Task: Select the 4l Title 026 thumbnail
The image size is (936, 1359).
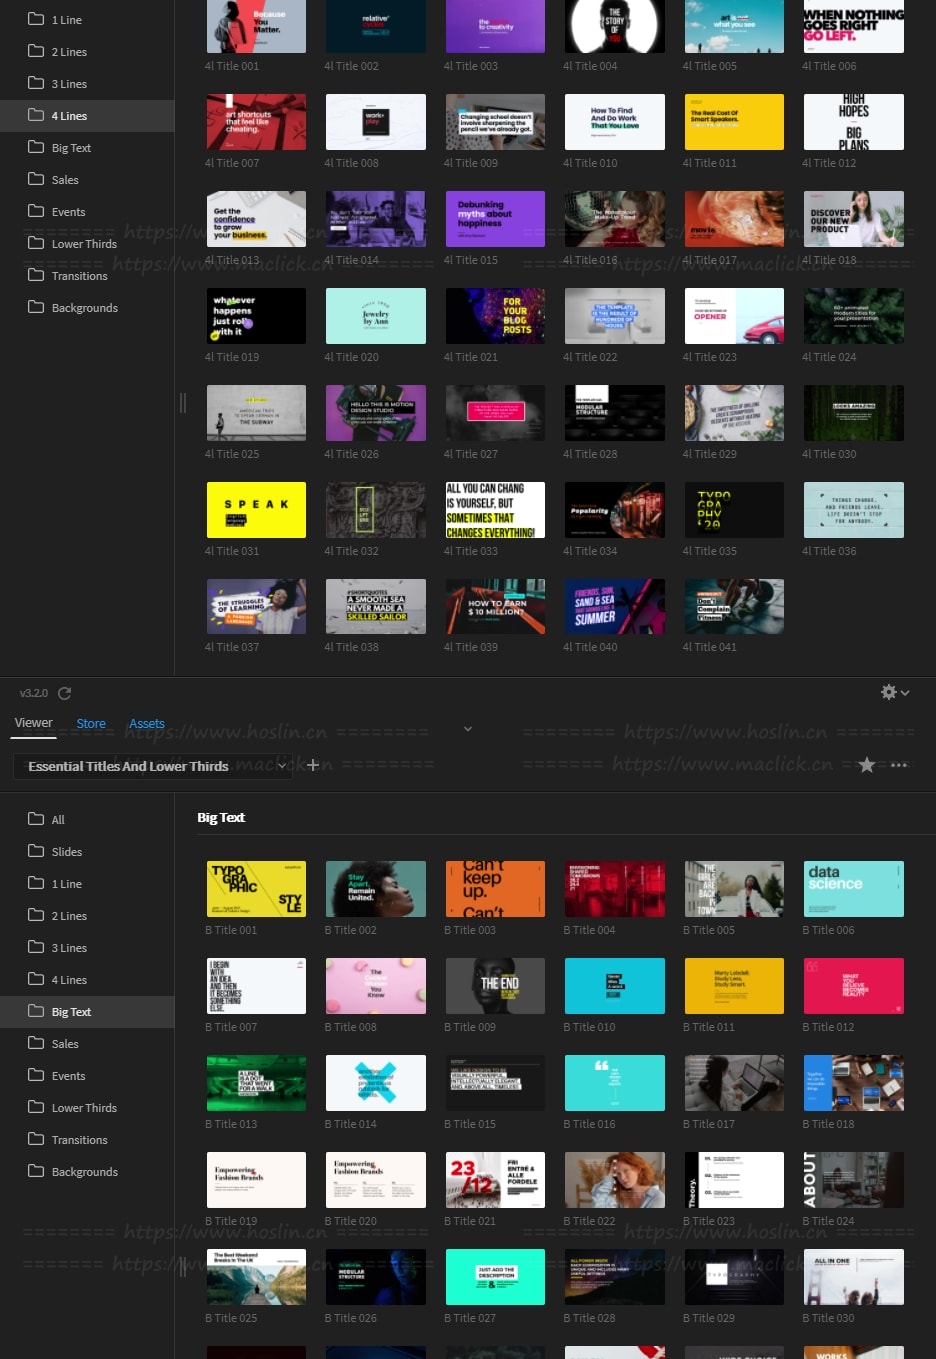Action: pos(376,413)
